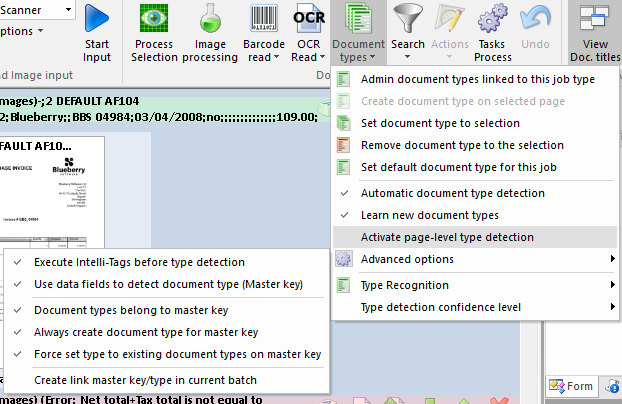Click the Tasks Process gears icon
622x404 pixels.
[493, 21]
